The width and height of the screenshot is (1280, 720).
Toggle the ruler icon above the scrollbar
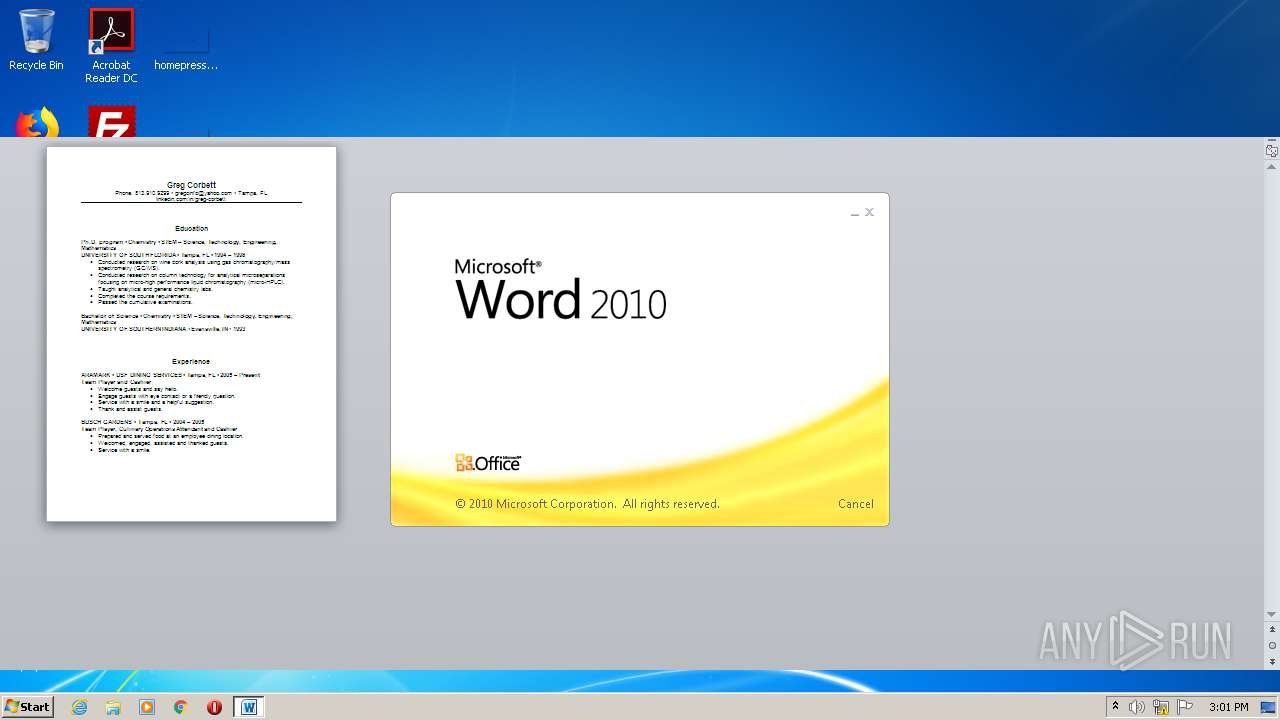pos(1272,151)
